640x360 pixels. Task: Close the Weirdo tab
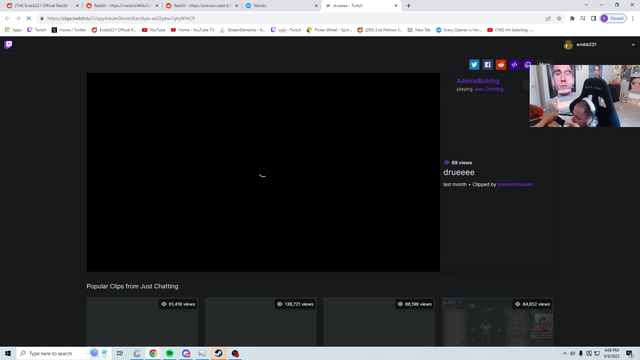tap(316, 6)
